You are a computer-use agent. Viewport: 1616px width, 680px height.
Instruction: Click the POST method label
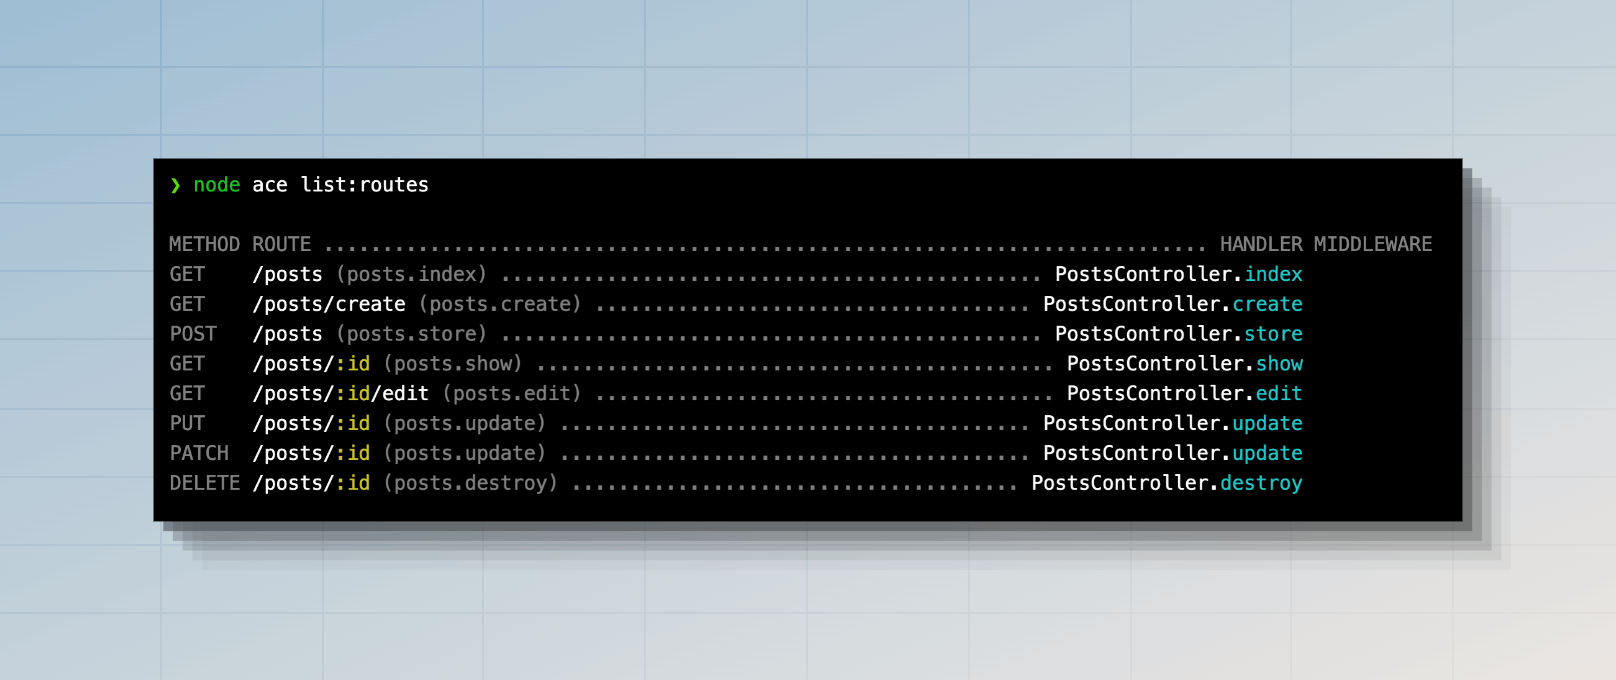click(193, 334)
